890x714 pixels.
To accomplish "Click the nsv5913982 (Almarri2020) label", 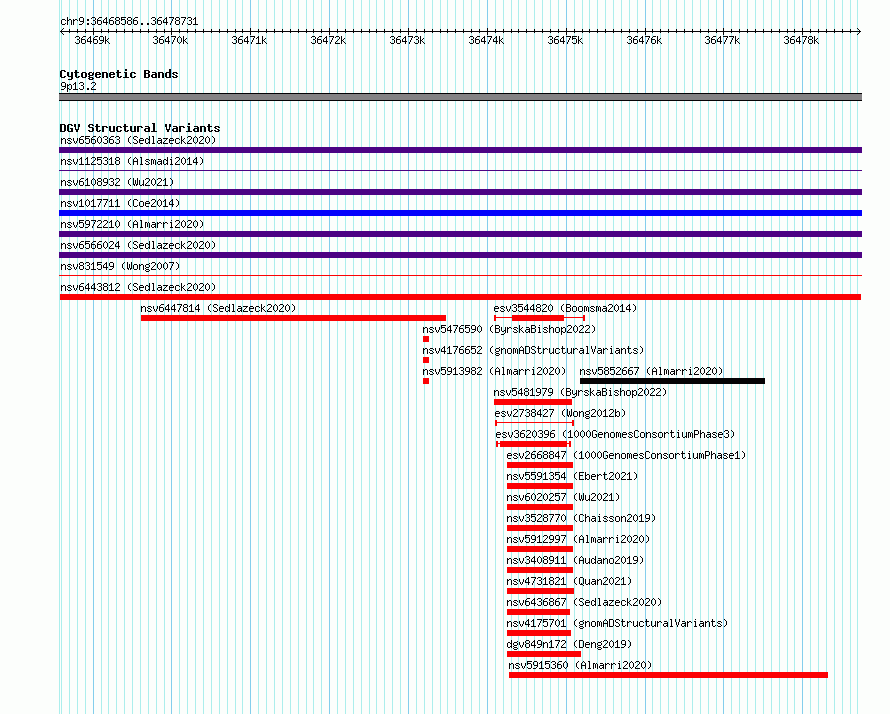I will pos(494,371).
